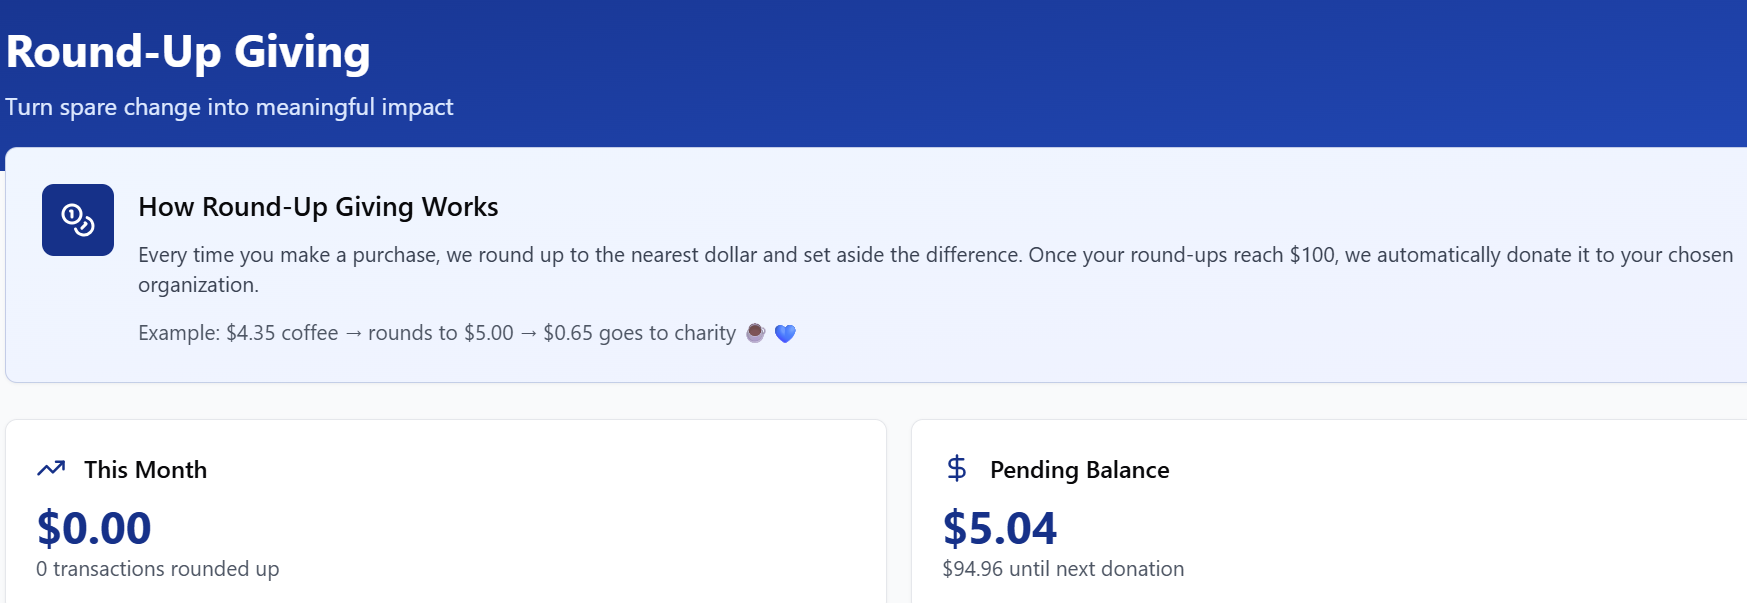Click the coffee cup emoji
Screen dimensions: 1747x603
click(x=756, y=333)
